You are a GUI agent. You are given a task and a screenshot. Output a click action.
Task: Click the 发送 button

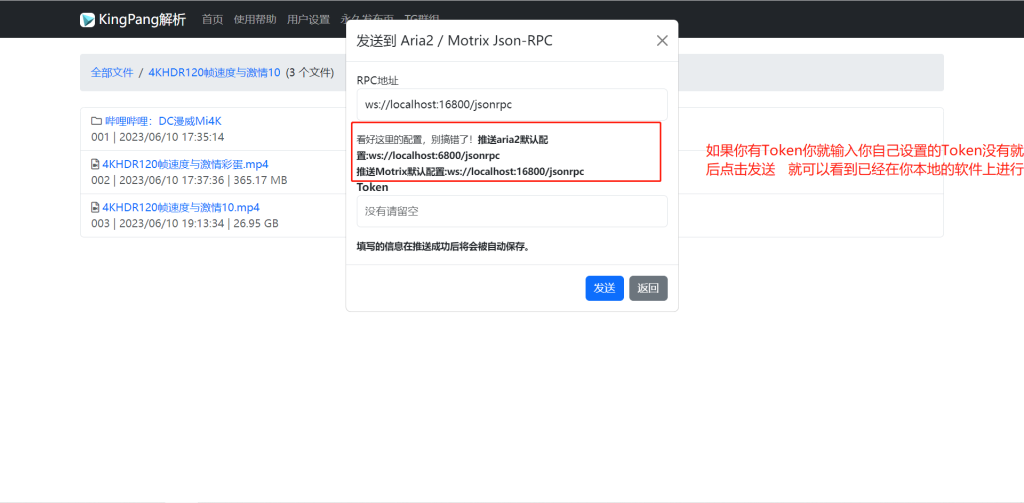coord(604,288)
